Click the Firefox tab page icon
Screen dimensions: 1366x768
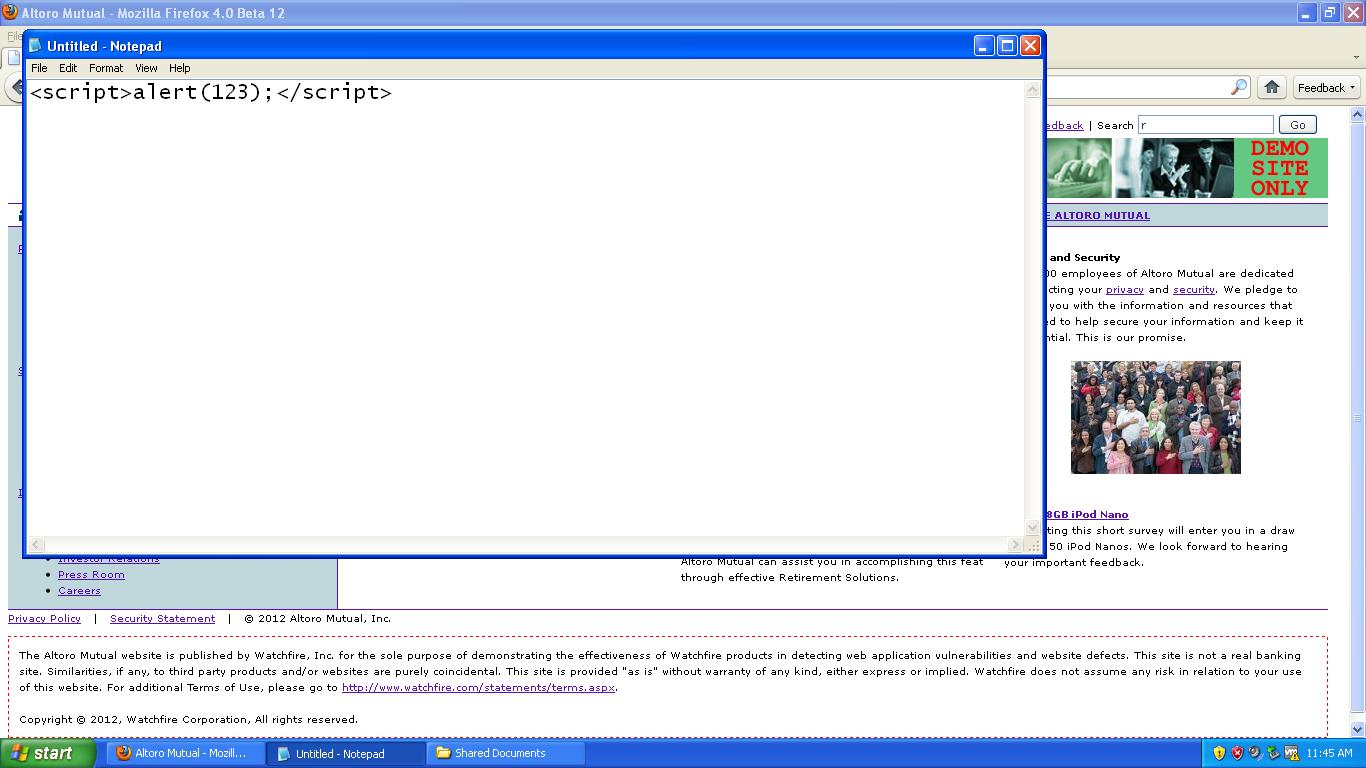tap(14, 57)
